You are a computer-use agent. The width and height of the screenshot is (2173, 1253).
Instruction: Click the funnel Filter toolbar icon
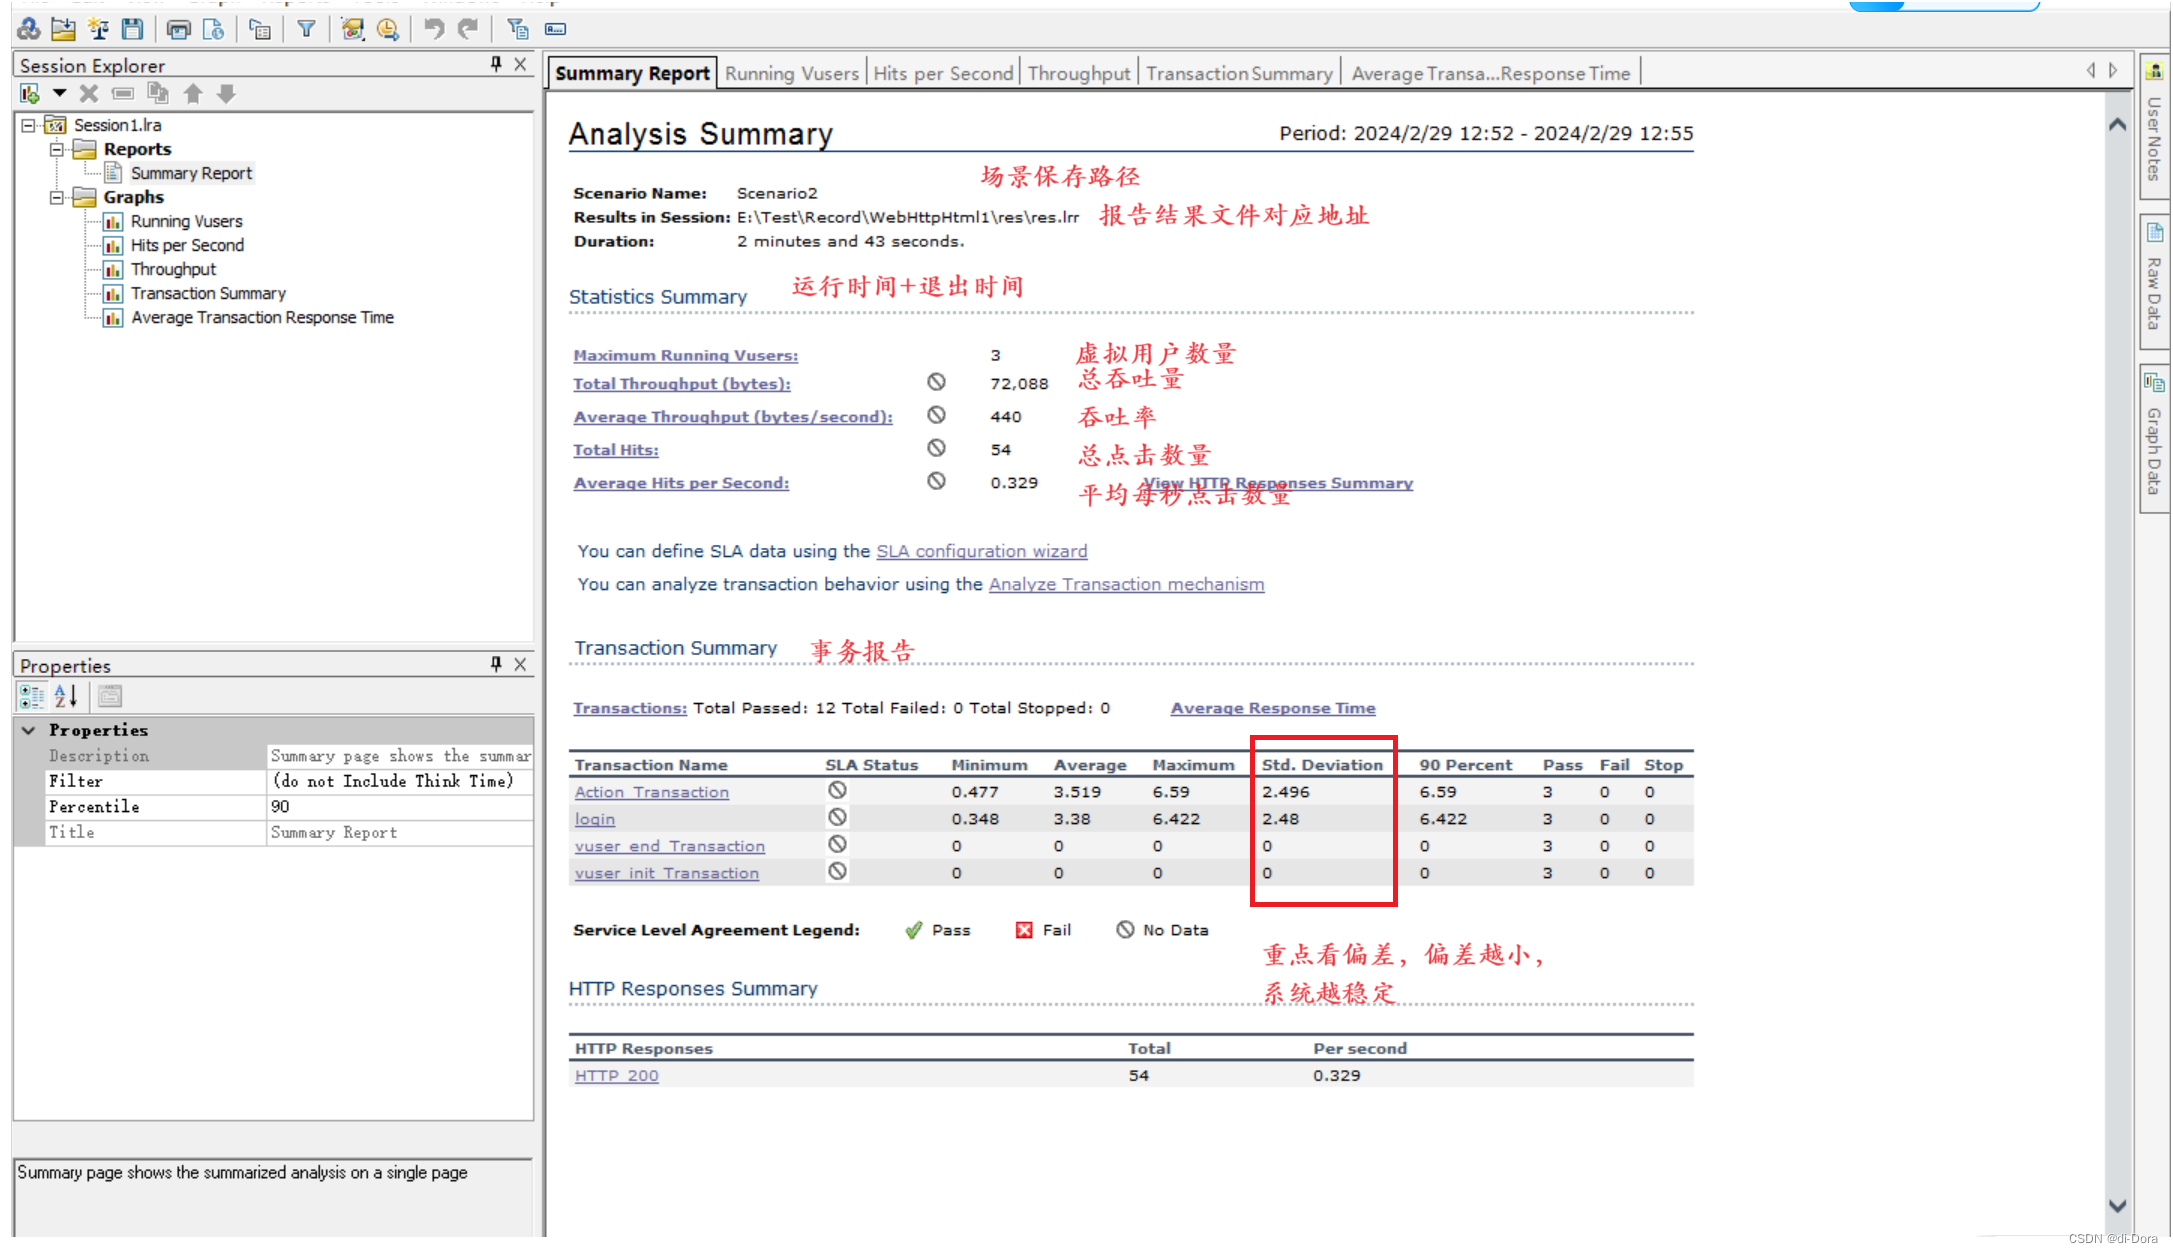point(306,29)
